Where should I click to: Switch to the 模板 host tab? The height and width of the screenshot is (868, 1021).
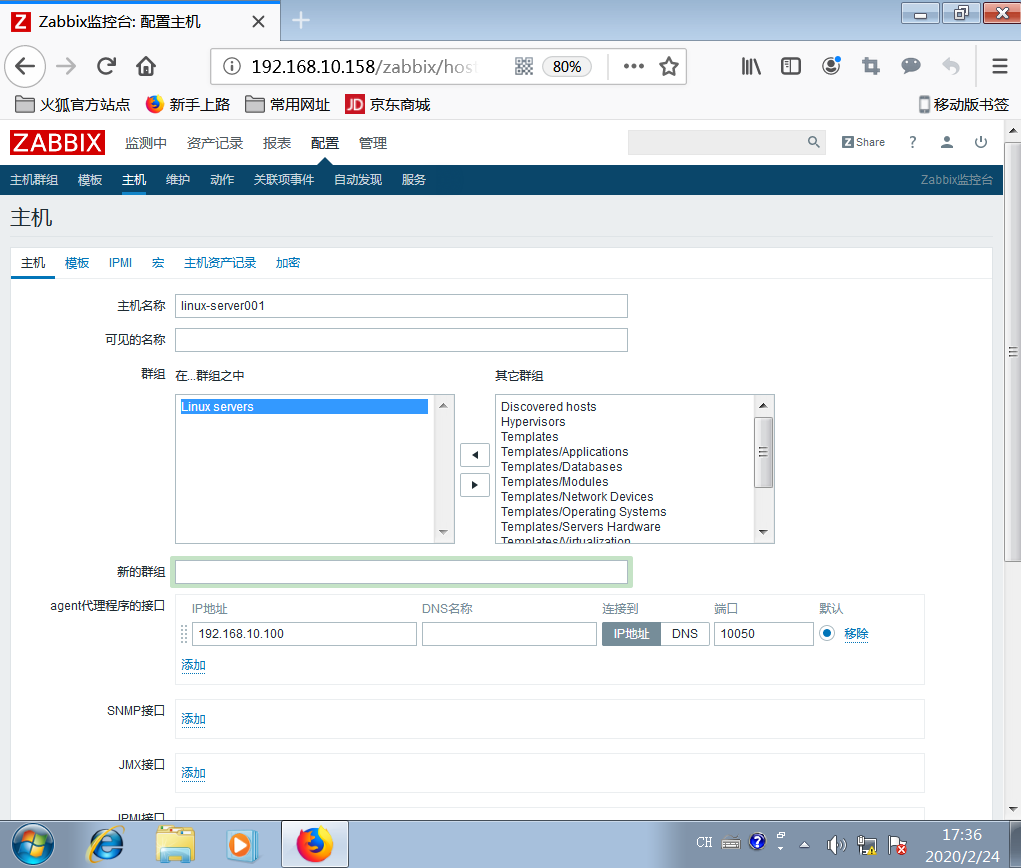77,263
